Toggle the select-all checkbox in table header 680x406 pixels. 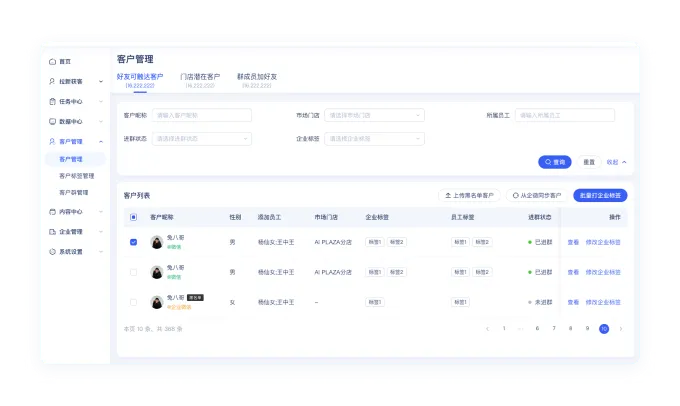tap(133, 217)
